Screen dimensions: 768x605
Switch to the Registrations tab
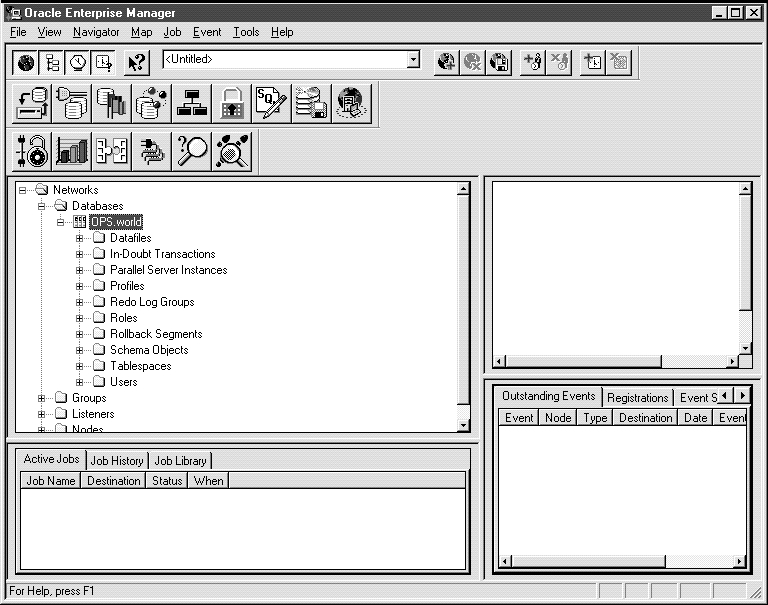point(638,398)
